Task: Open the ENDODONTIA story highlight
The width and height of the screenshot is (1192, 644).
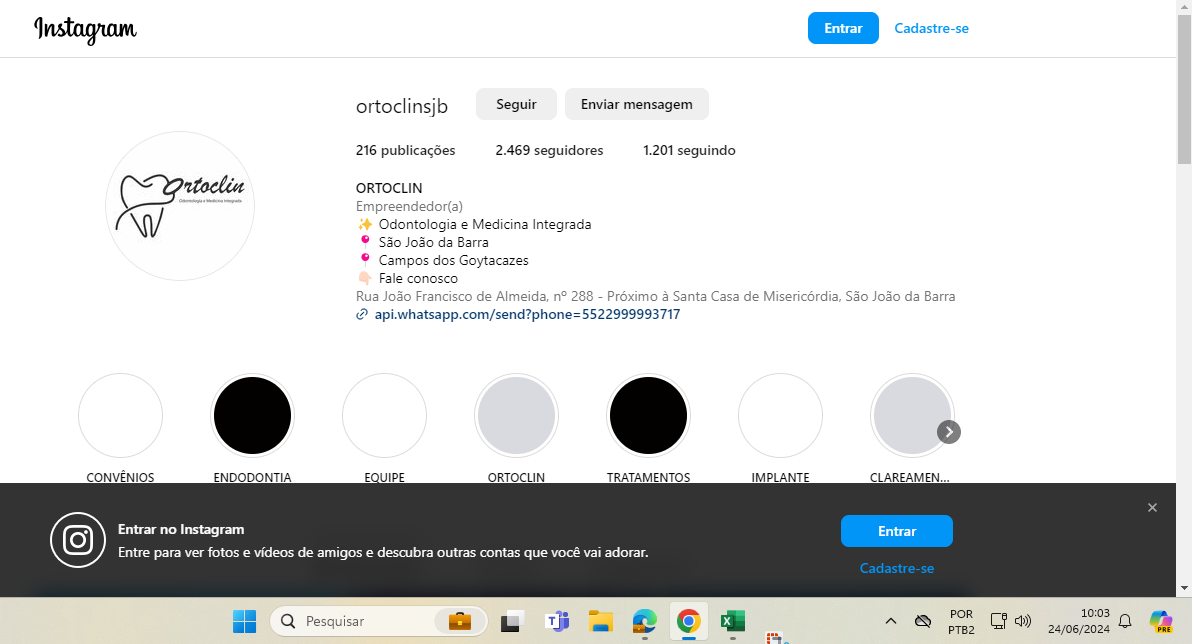Action: 252,415
